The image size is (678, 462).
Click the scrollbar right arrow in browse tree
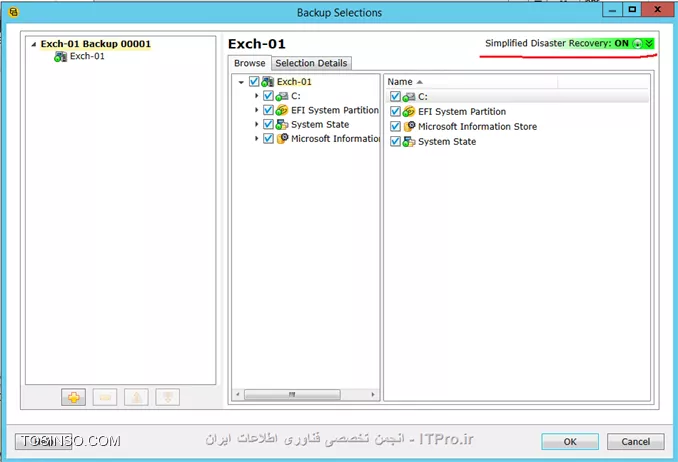click(x=373, y=395)
